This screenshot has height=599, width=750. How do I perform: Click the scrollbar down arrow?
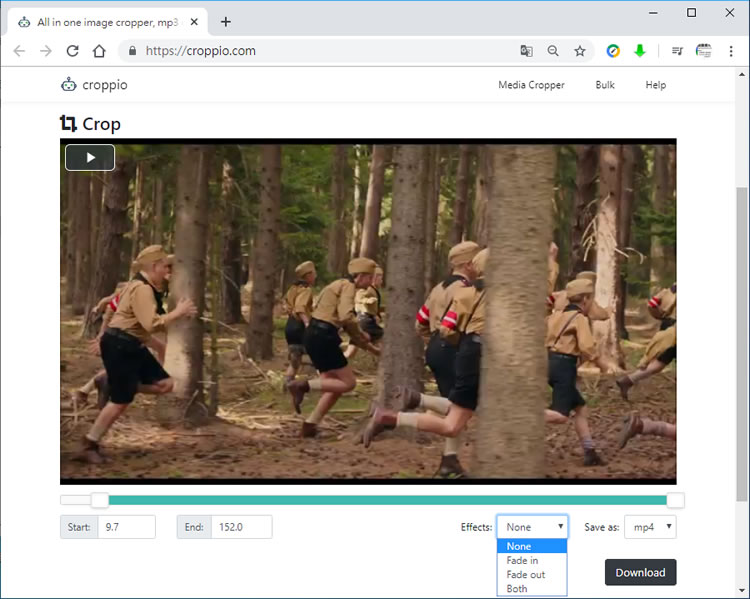coord(742,590)
